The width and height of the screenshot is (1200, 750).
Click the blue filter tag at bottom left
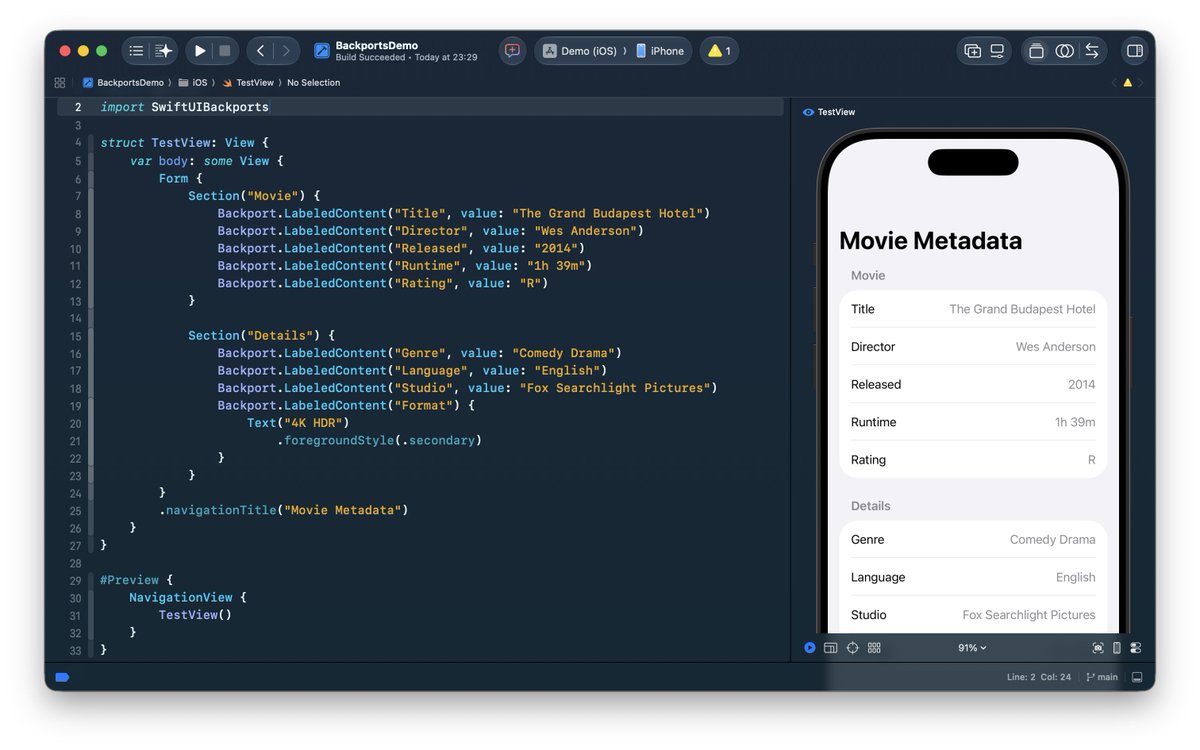62,677
